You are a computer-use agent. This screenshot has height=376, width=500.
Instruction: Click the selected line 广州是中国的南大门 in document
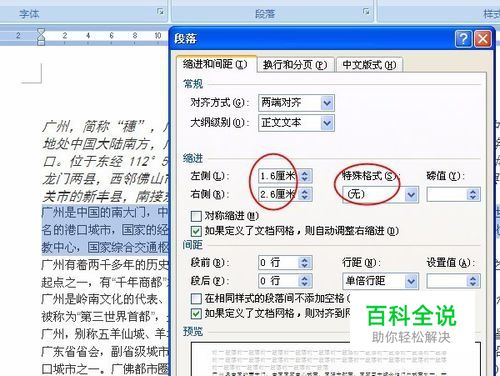click(x=105, y=212)
